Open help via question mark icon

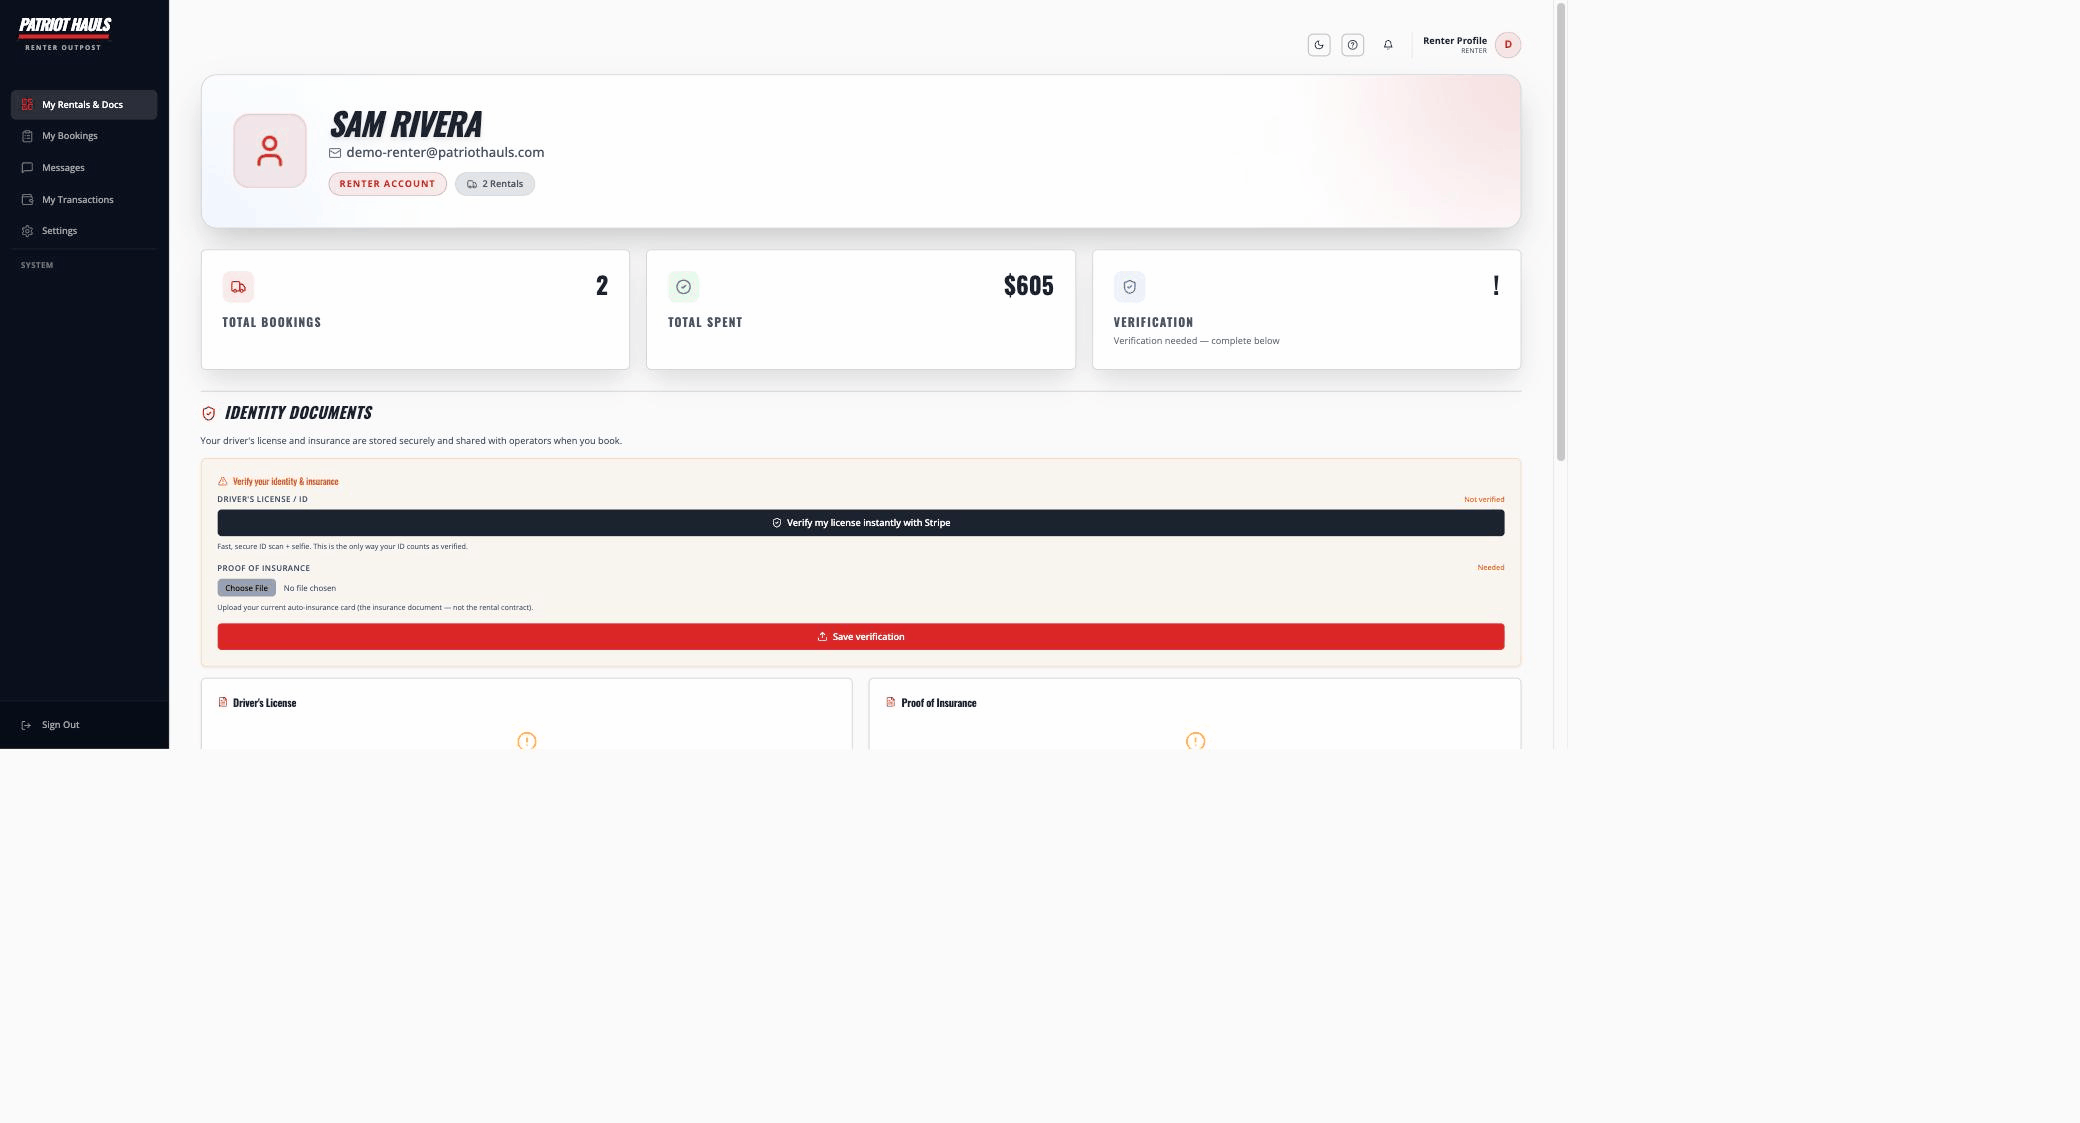1352,45
